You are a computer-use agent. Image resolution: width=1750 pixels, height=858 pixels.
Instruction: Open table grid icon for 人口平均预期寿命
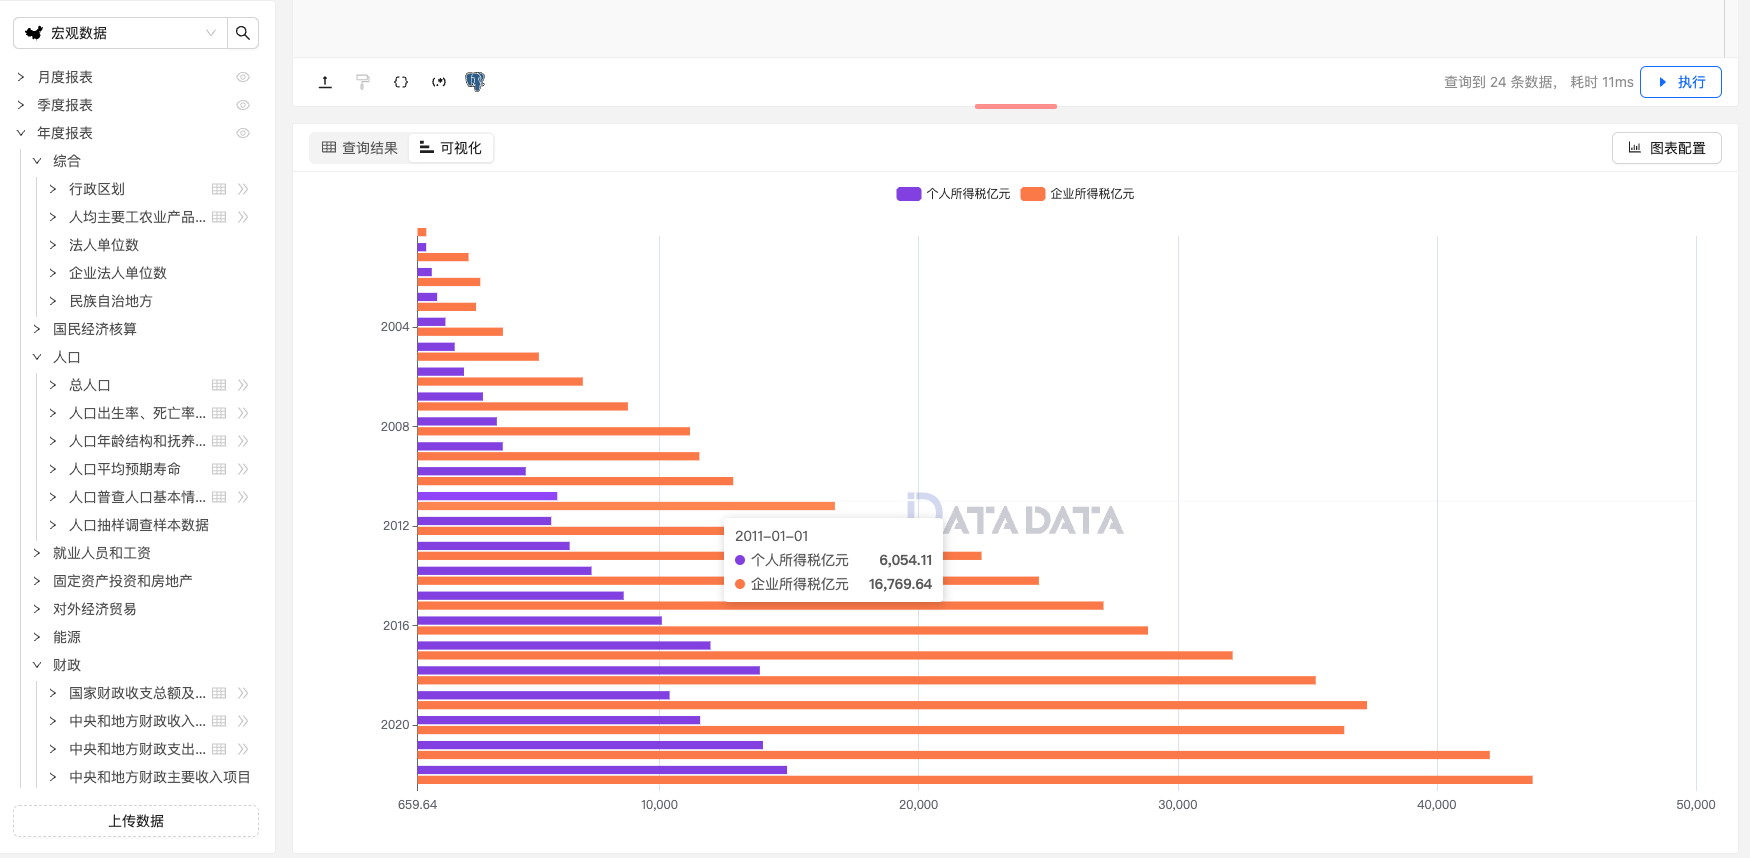[x=219, y=469]
